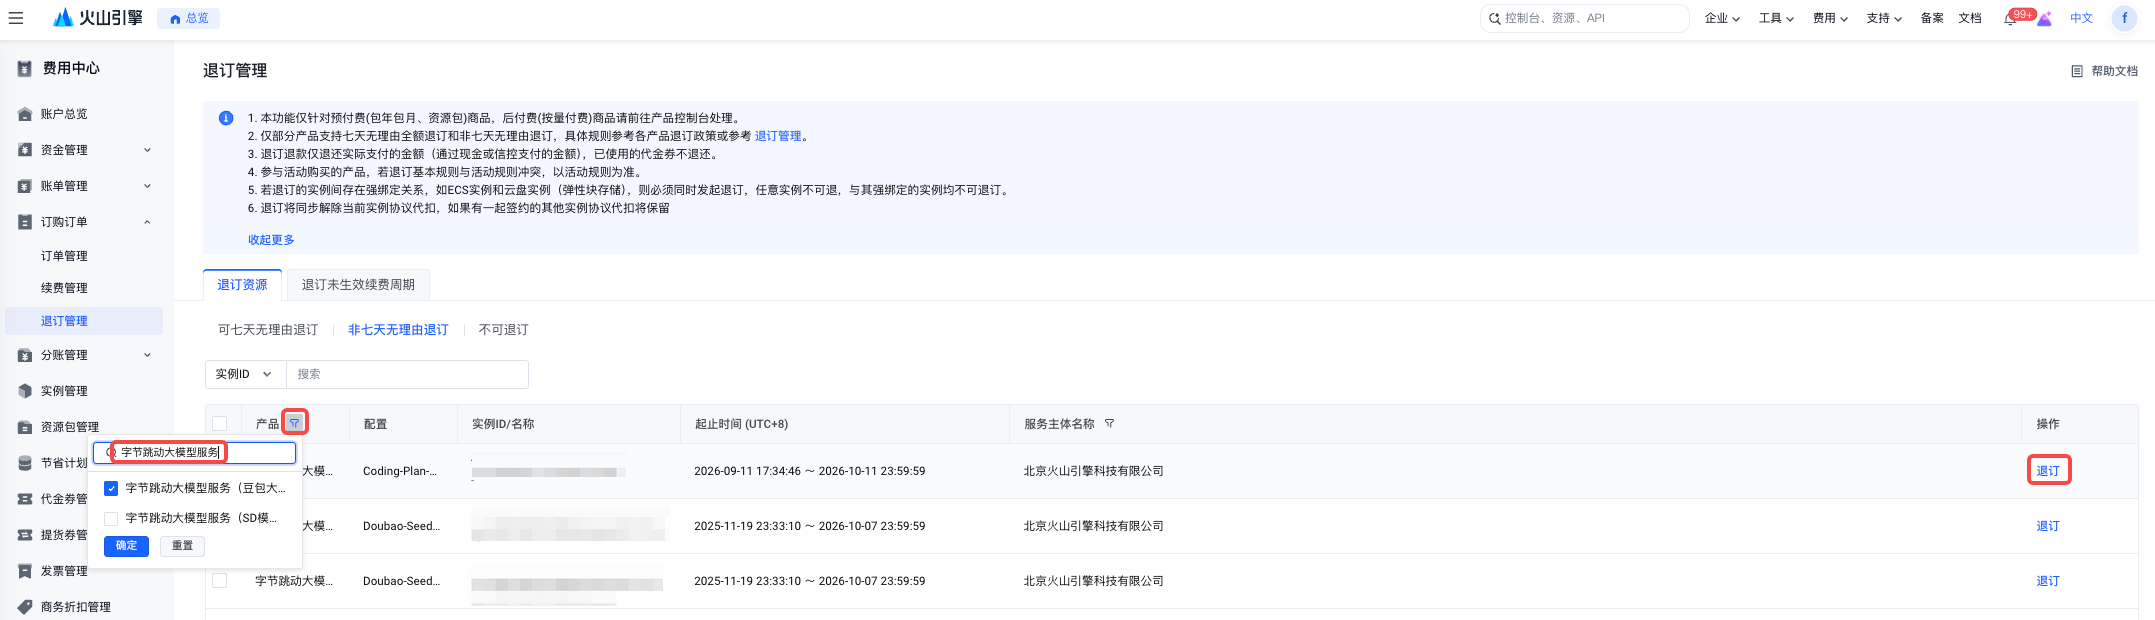2155x620 pixels.
Task: Open the 帮助文档 link
Action: pos(2114,71)
